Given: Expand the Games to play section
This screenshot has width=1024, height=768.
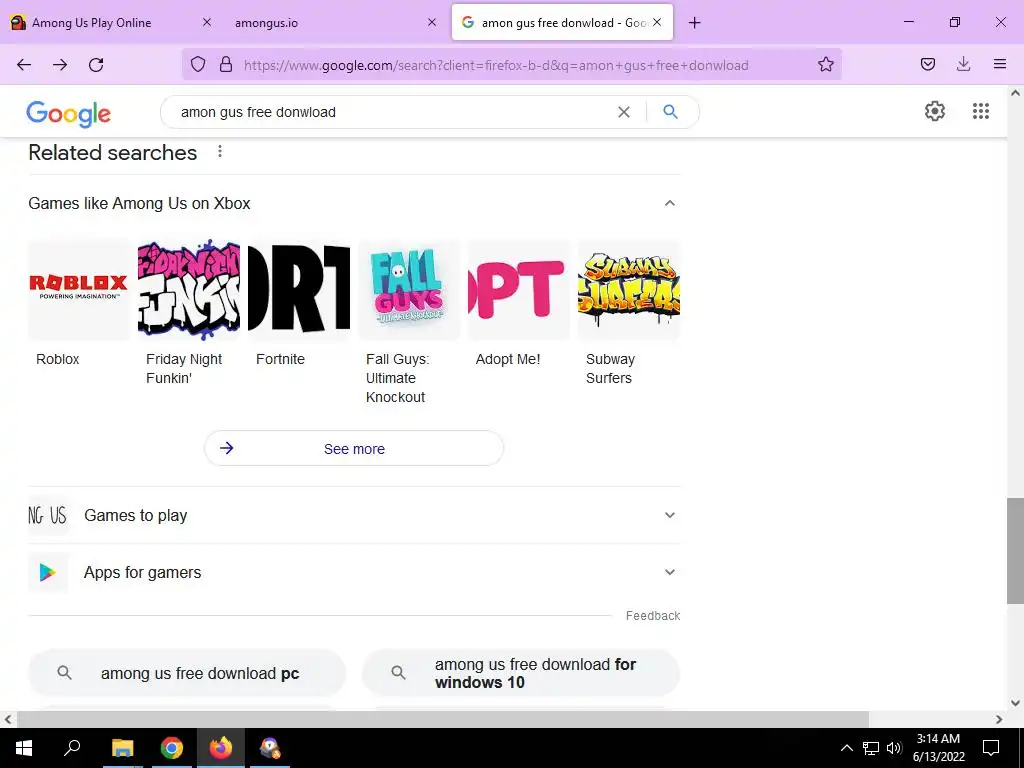Looking at the screenshot, I should coord(669,515).
